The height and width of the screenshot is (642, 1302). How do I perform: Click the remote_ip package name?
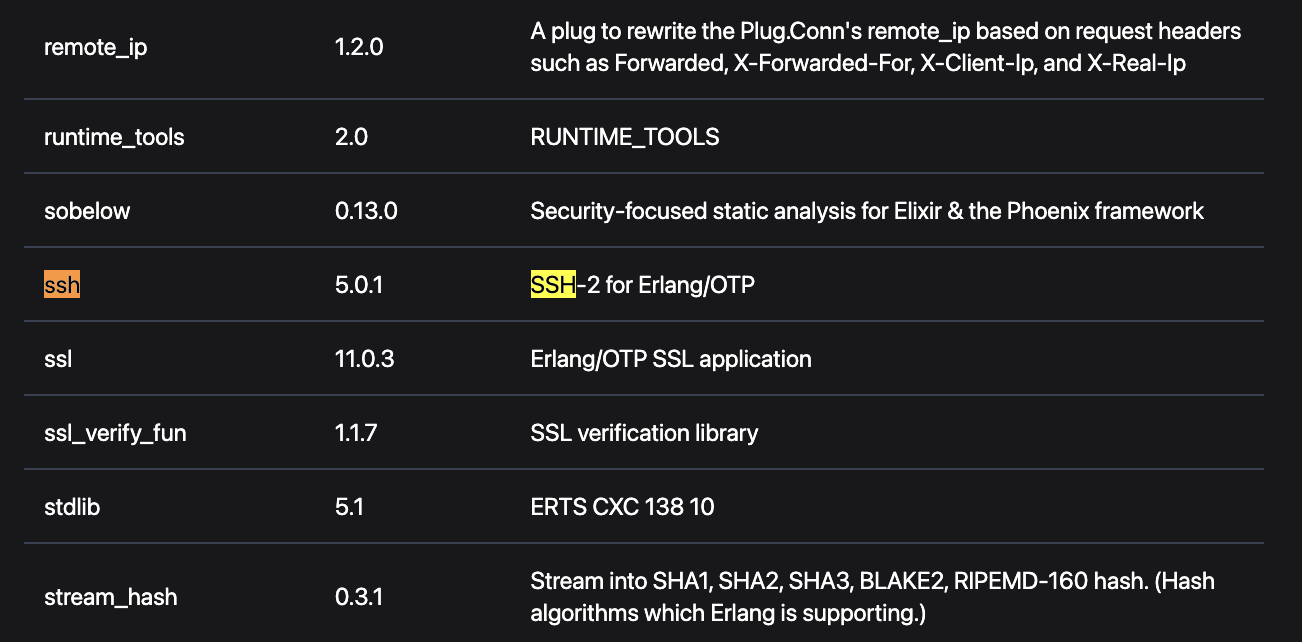click(x=95, y=47)
